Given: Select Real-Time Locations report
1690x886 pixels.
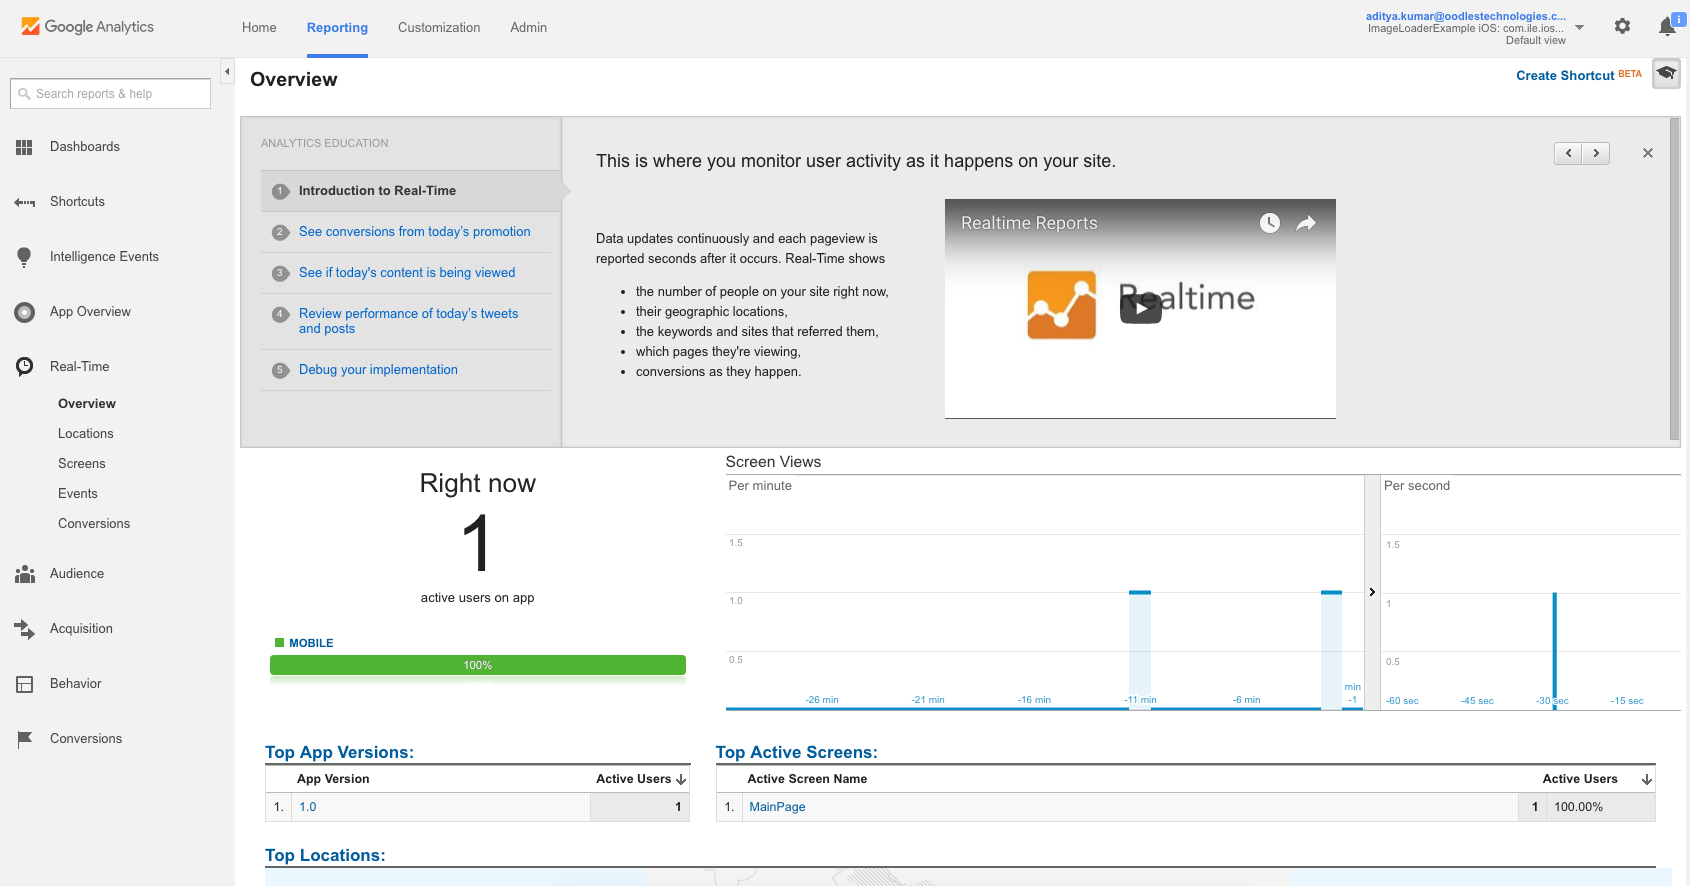Looking at the screenshot, I should (x=86, y=434).
